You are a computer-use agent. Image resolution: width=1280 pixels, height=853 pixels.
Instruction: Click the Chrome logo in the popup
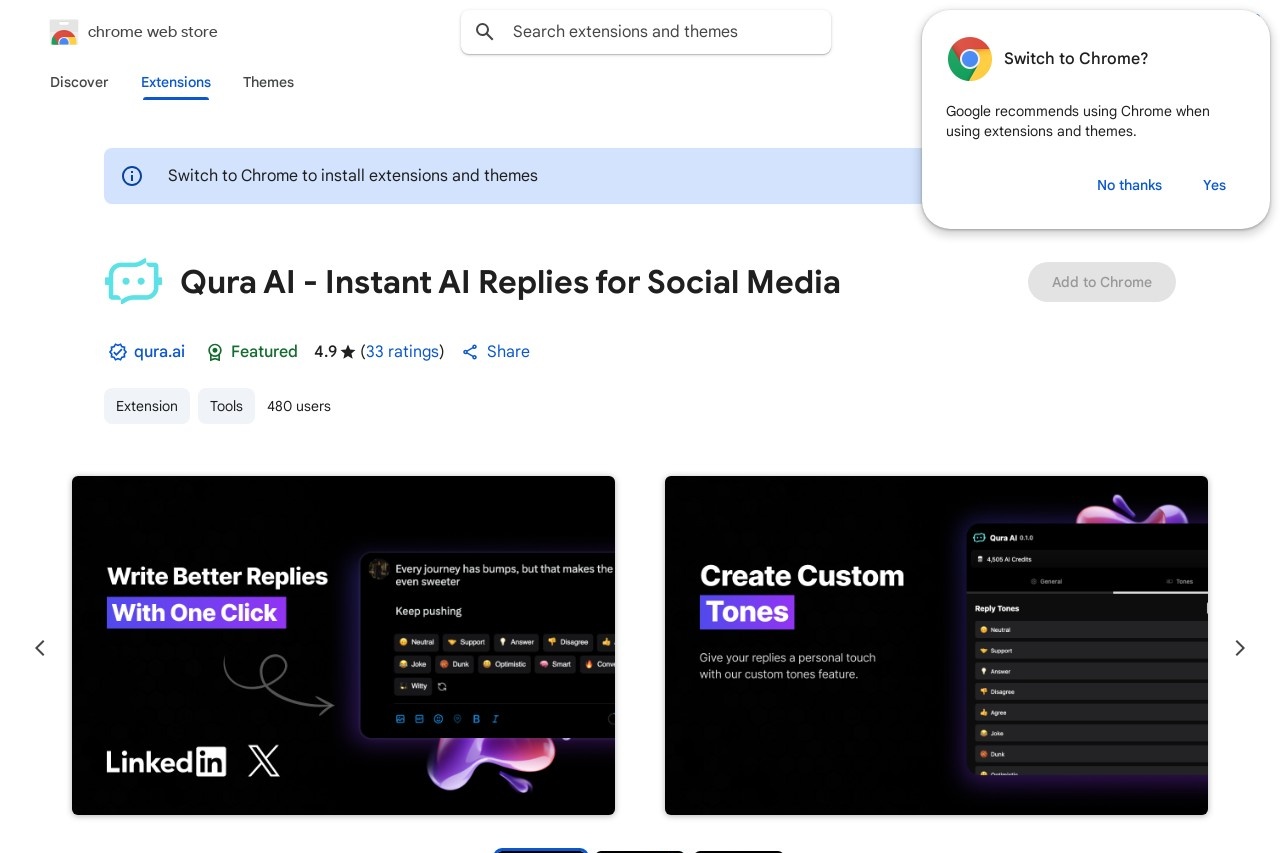969,59
